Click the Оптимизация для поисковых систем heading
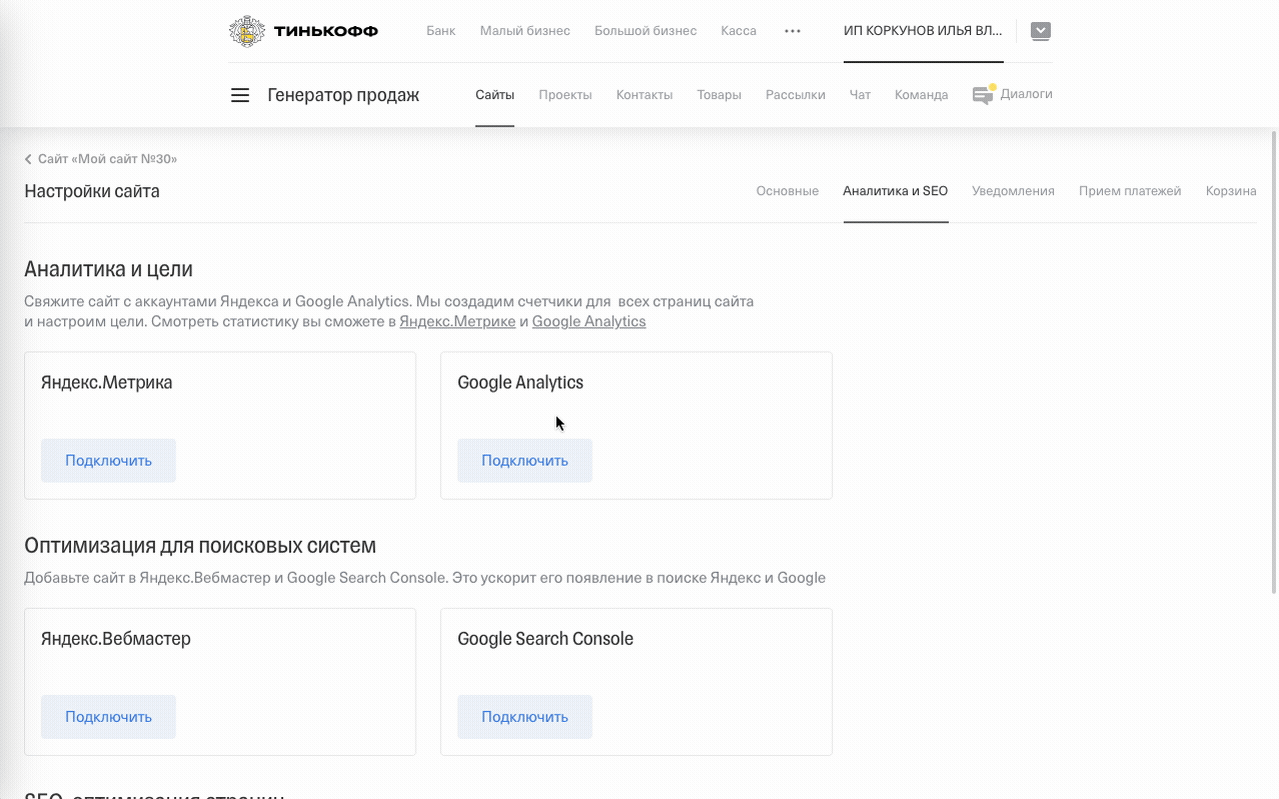 (x=200, y=546)
